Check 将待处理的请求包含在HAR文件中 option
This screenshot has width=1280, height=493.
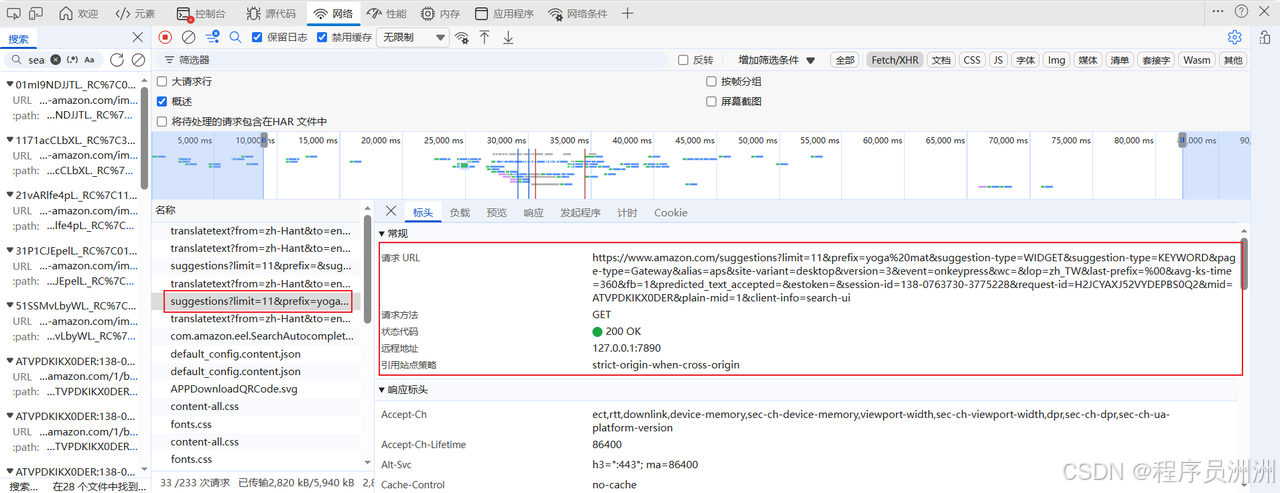click(x=162, y=122)
